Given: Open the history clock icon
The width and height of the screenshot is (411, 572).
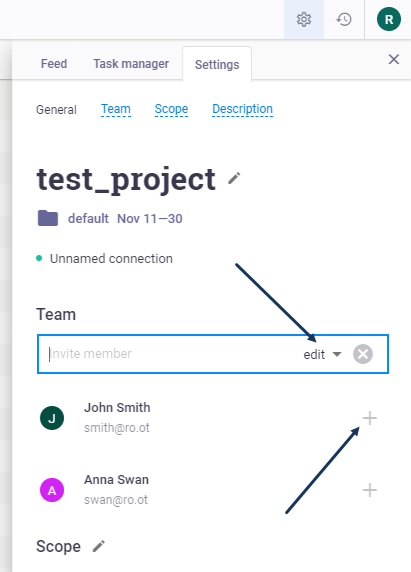Looking at the screenshot, I should (344, 19).
